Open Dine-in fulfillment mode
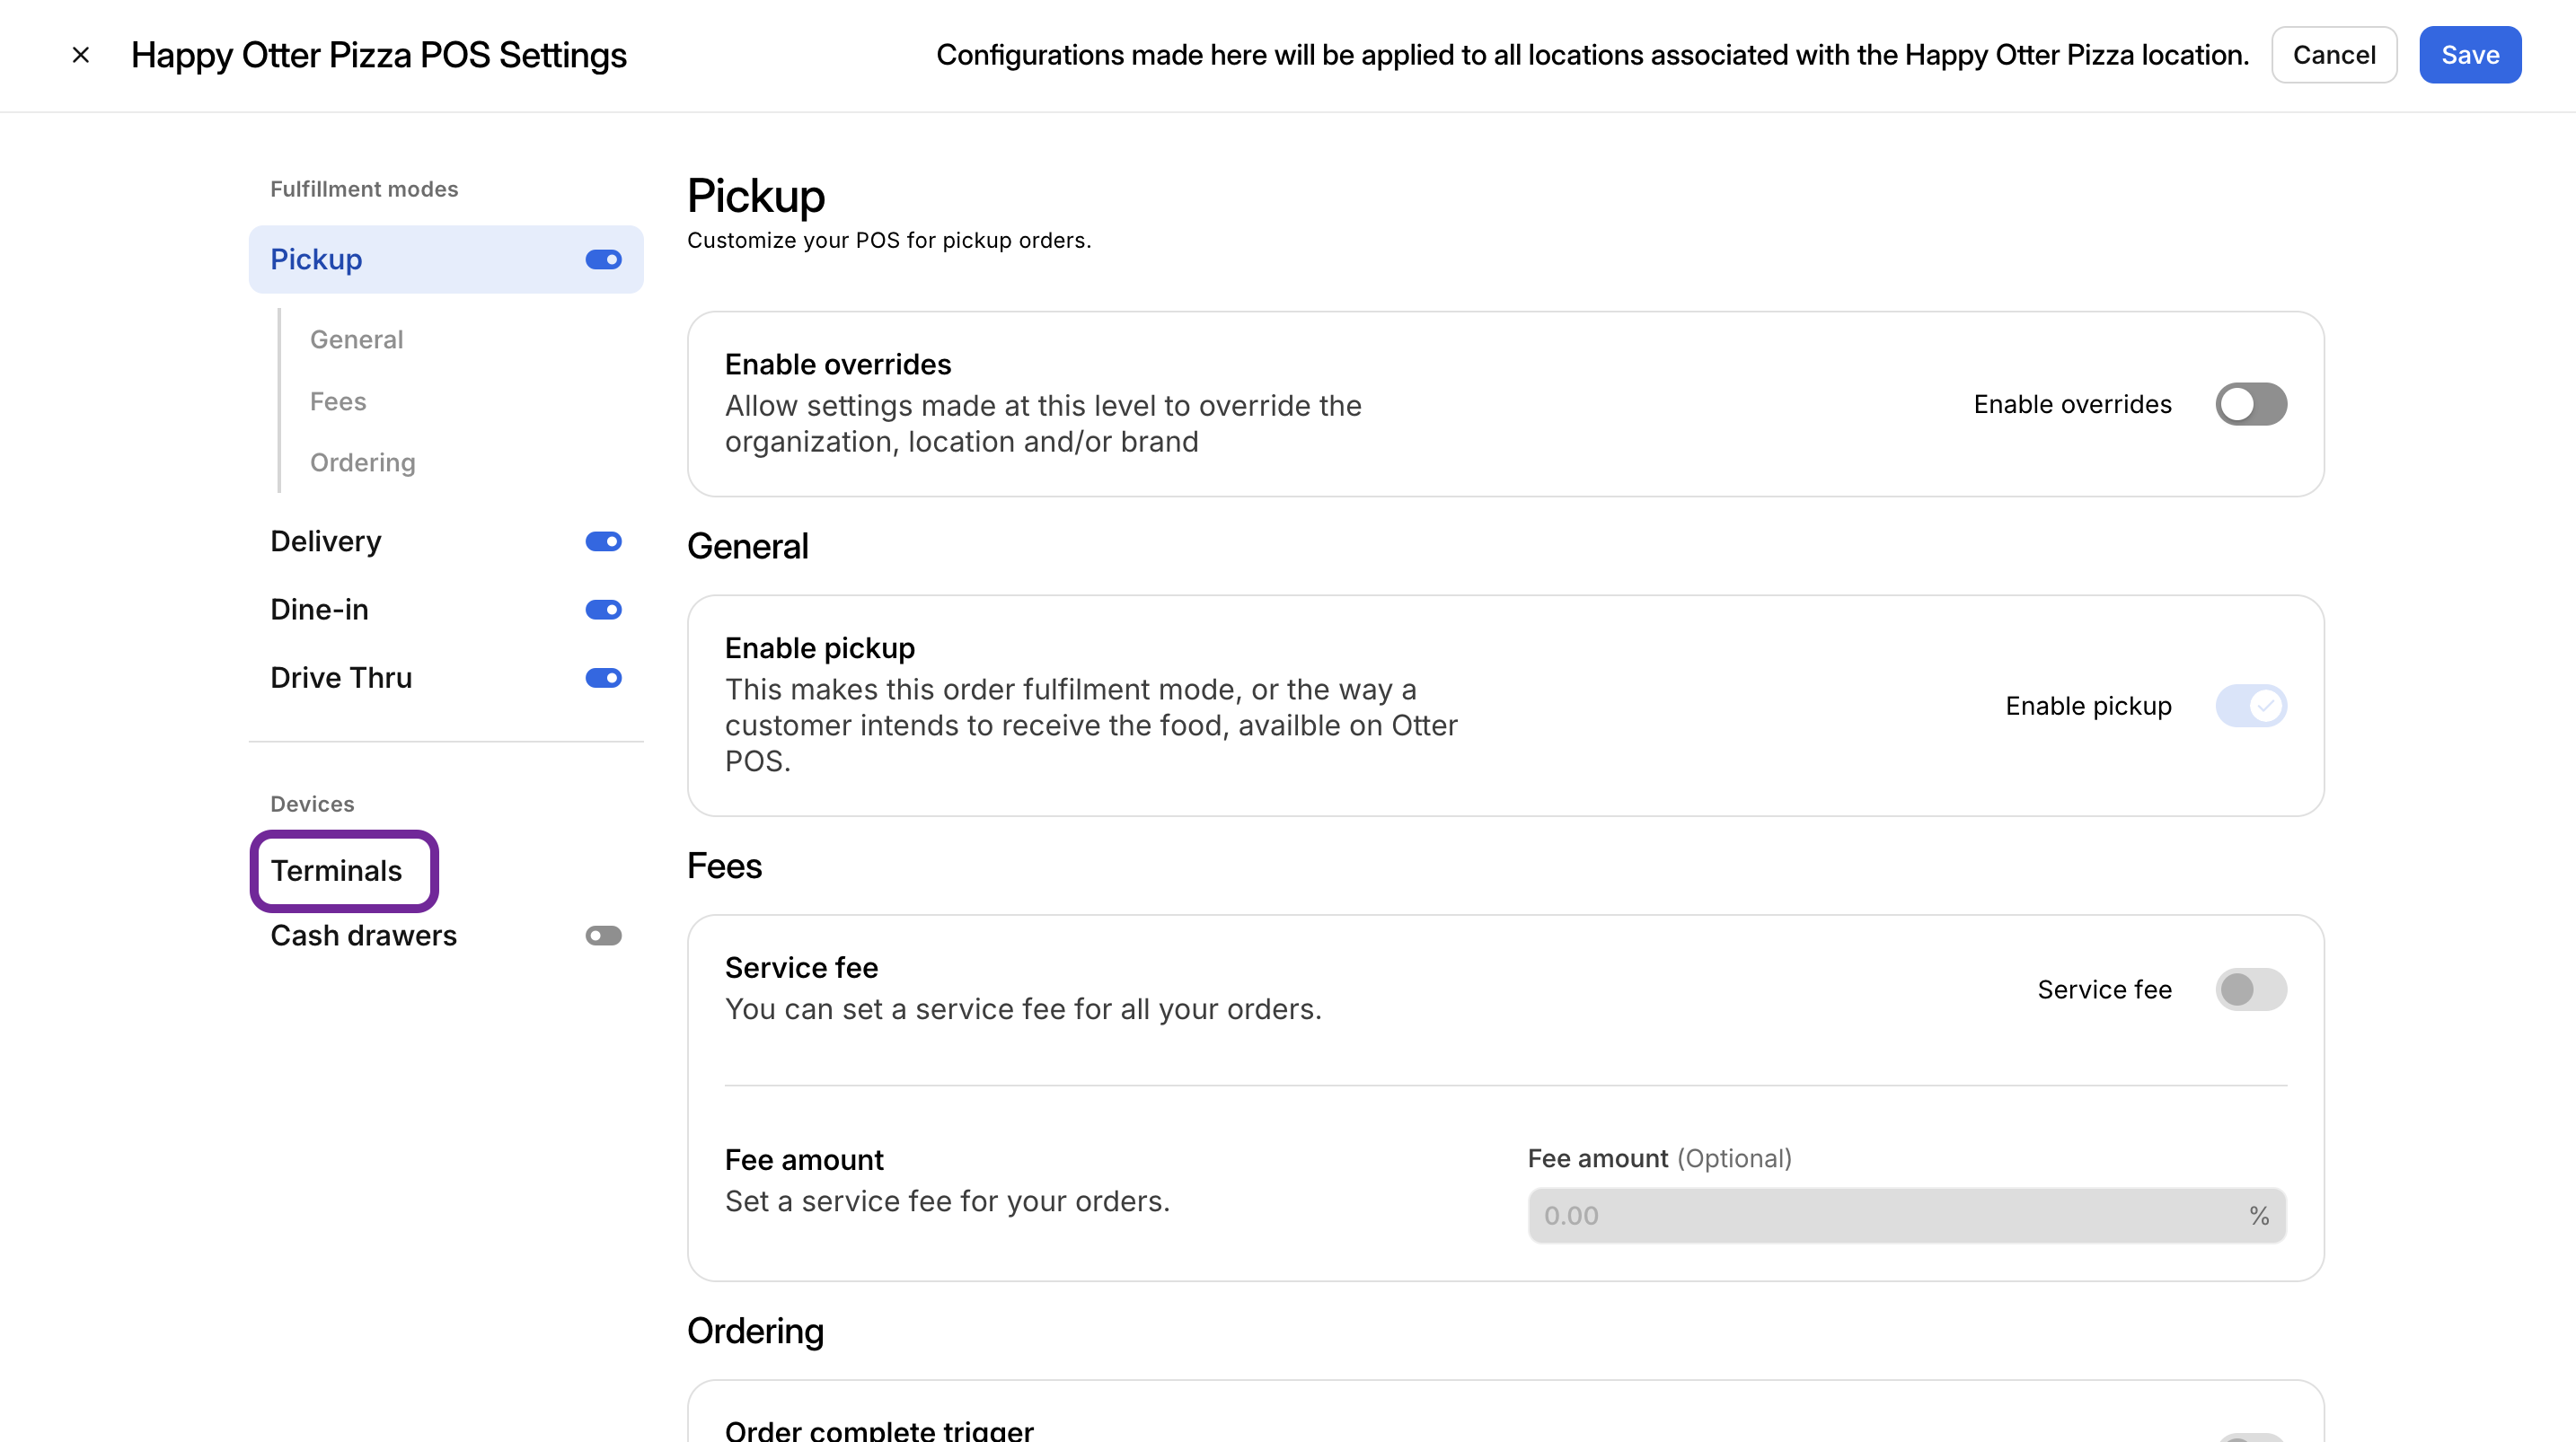Viewport: 2576px width, 1442px height. click(x=320, y=610)
